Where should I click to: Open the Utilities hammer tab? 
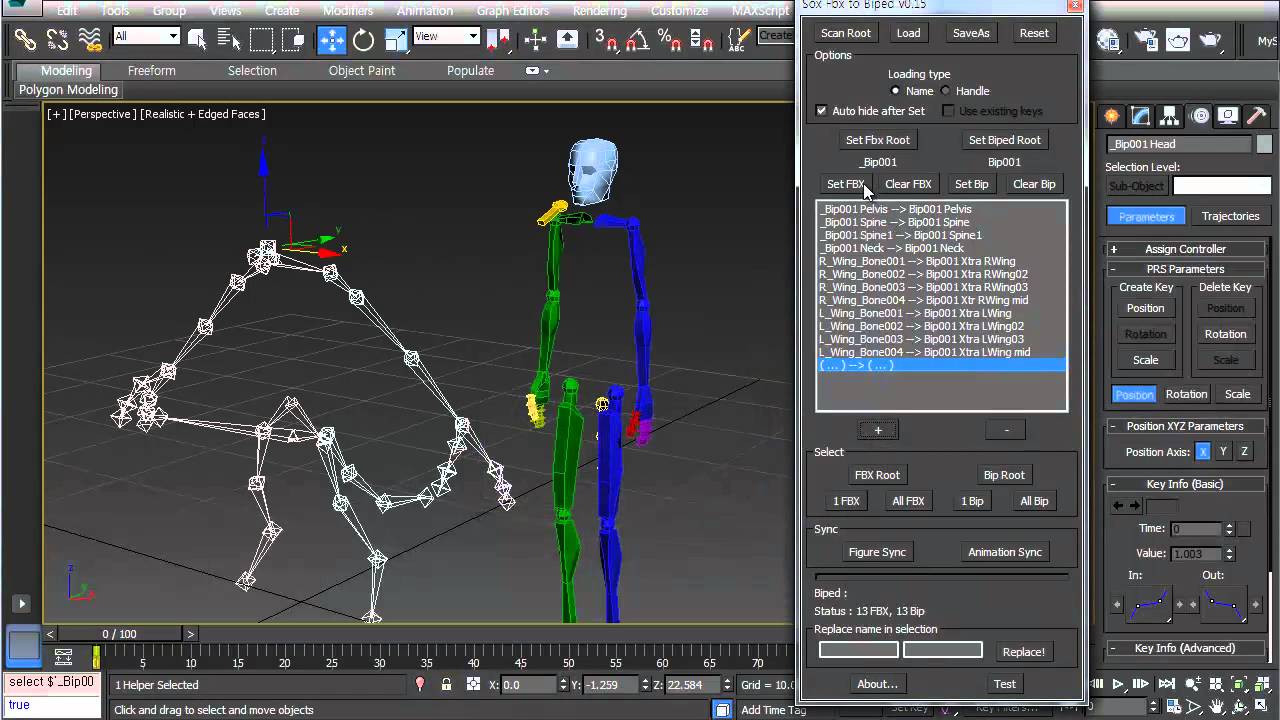(1257, 115)
